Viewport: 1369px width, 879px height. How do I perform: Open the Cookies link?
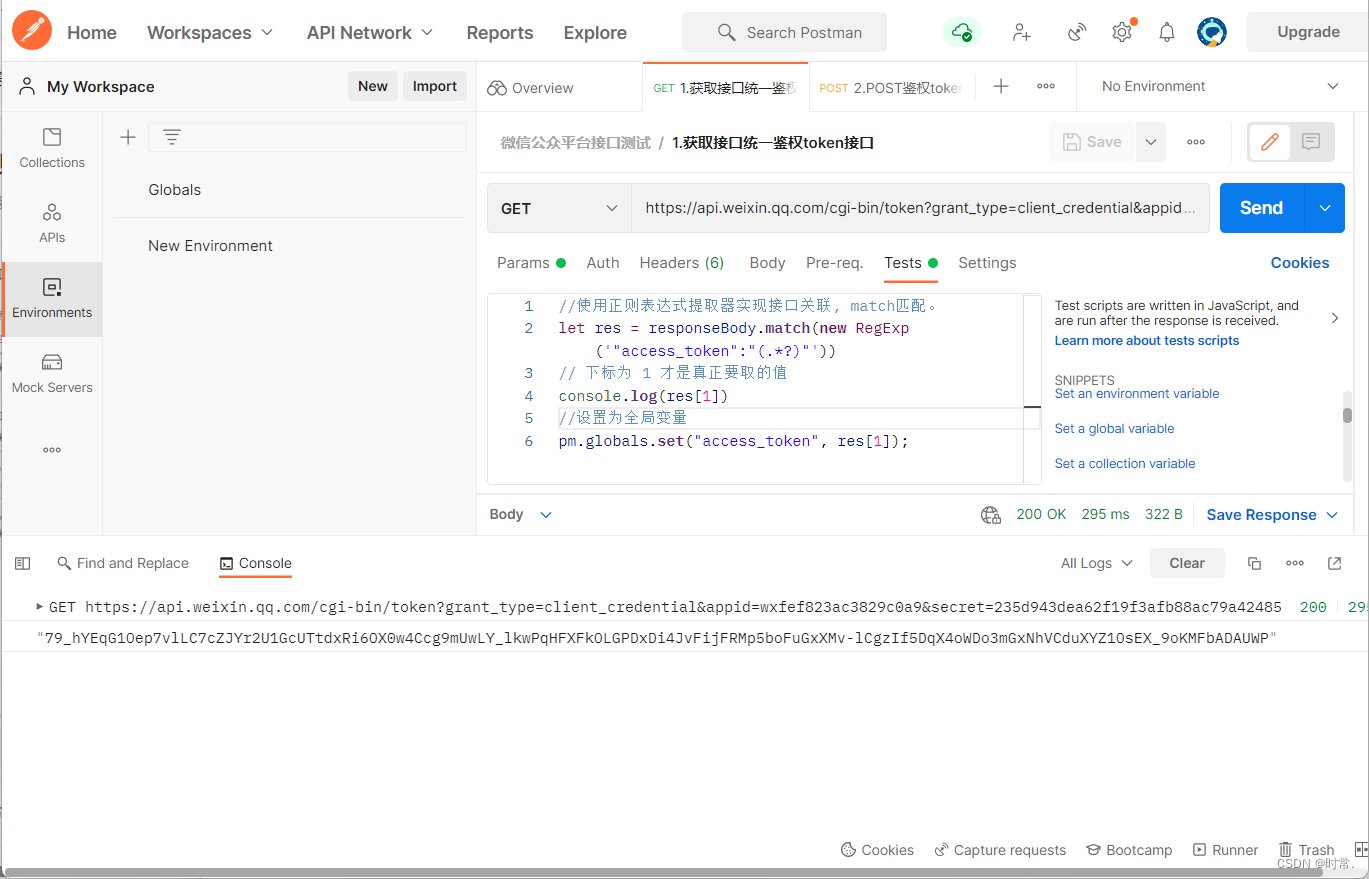tap(1300, 263)
